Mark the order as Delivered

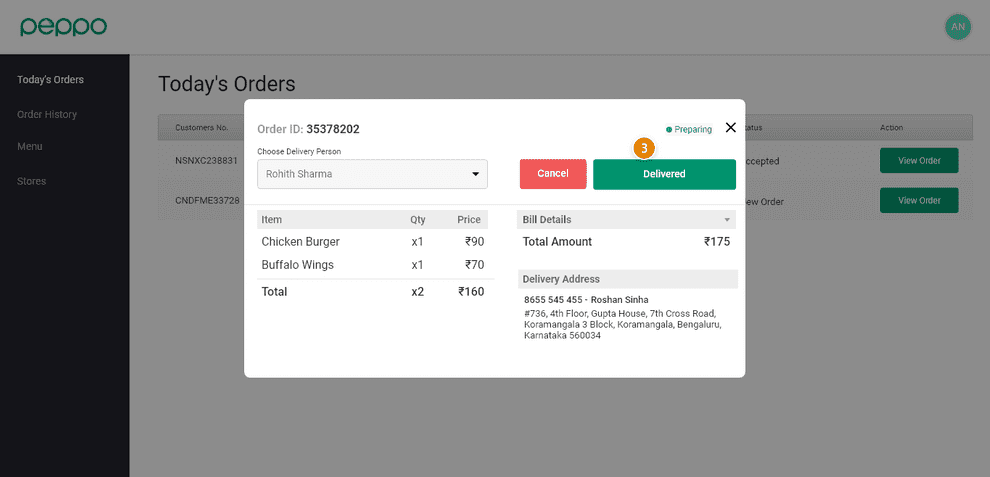664,174
